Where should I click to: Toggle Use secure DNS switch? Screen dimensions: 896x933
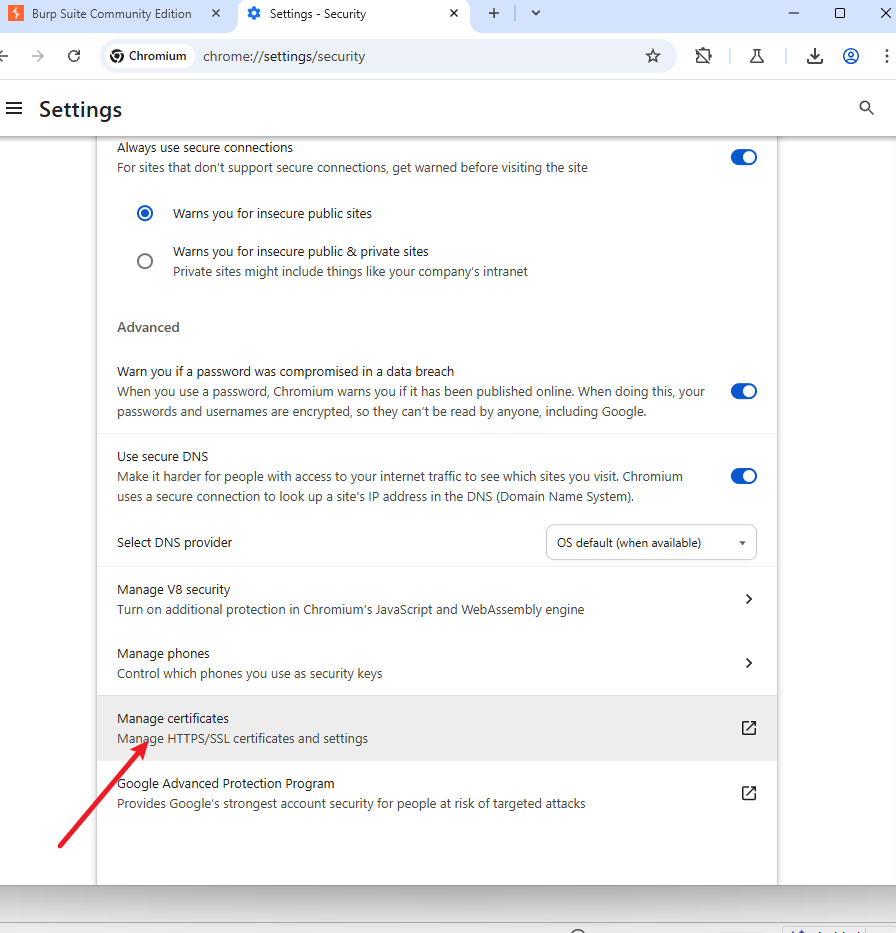point(744,476)
